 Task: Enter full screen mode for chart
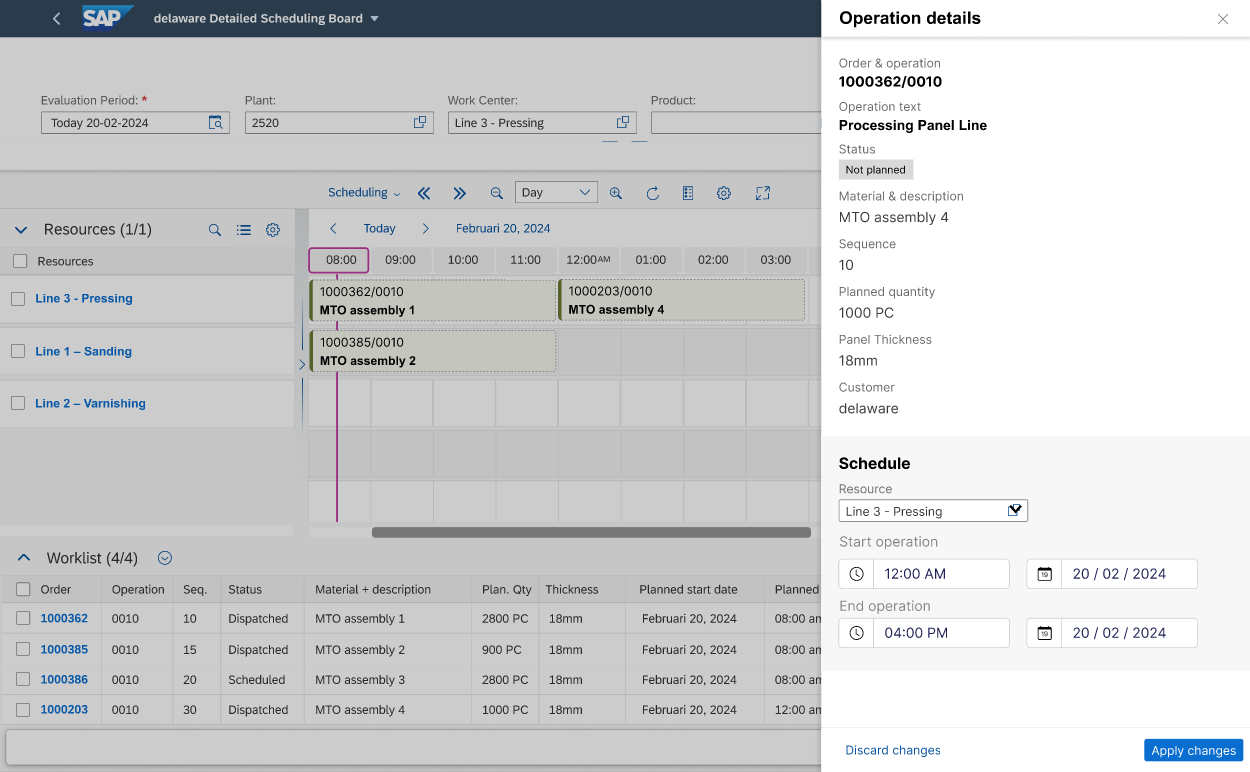click(x=763, y=193)
